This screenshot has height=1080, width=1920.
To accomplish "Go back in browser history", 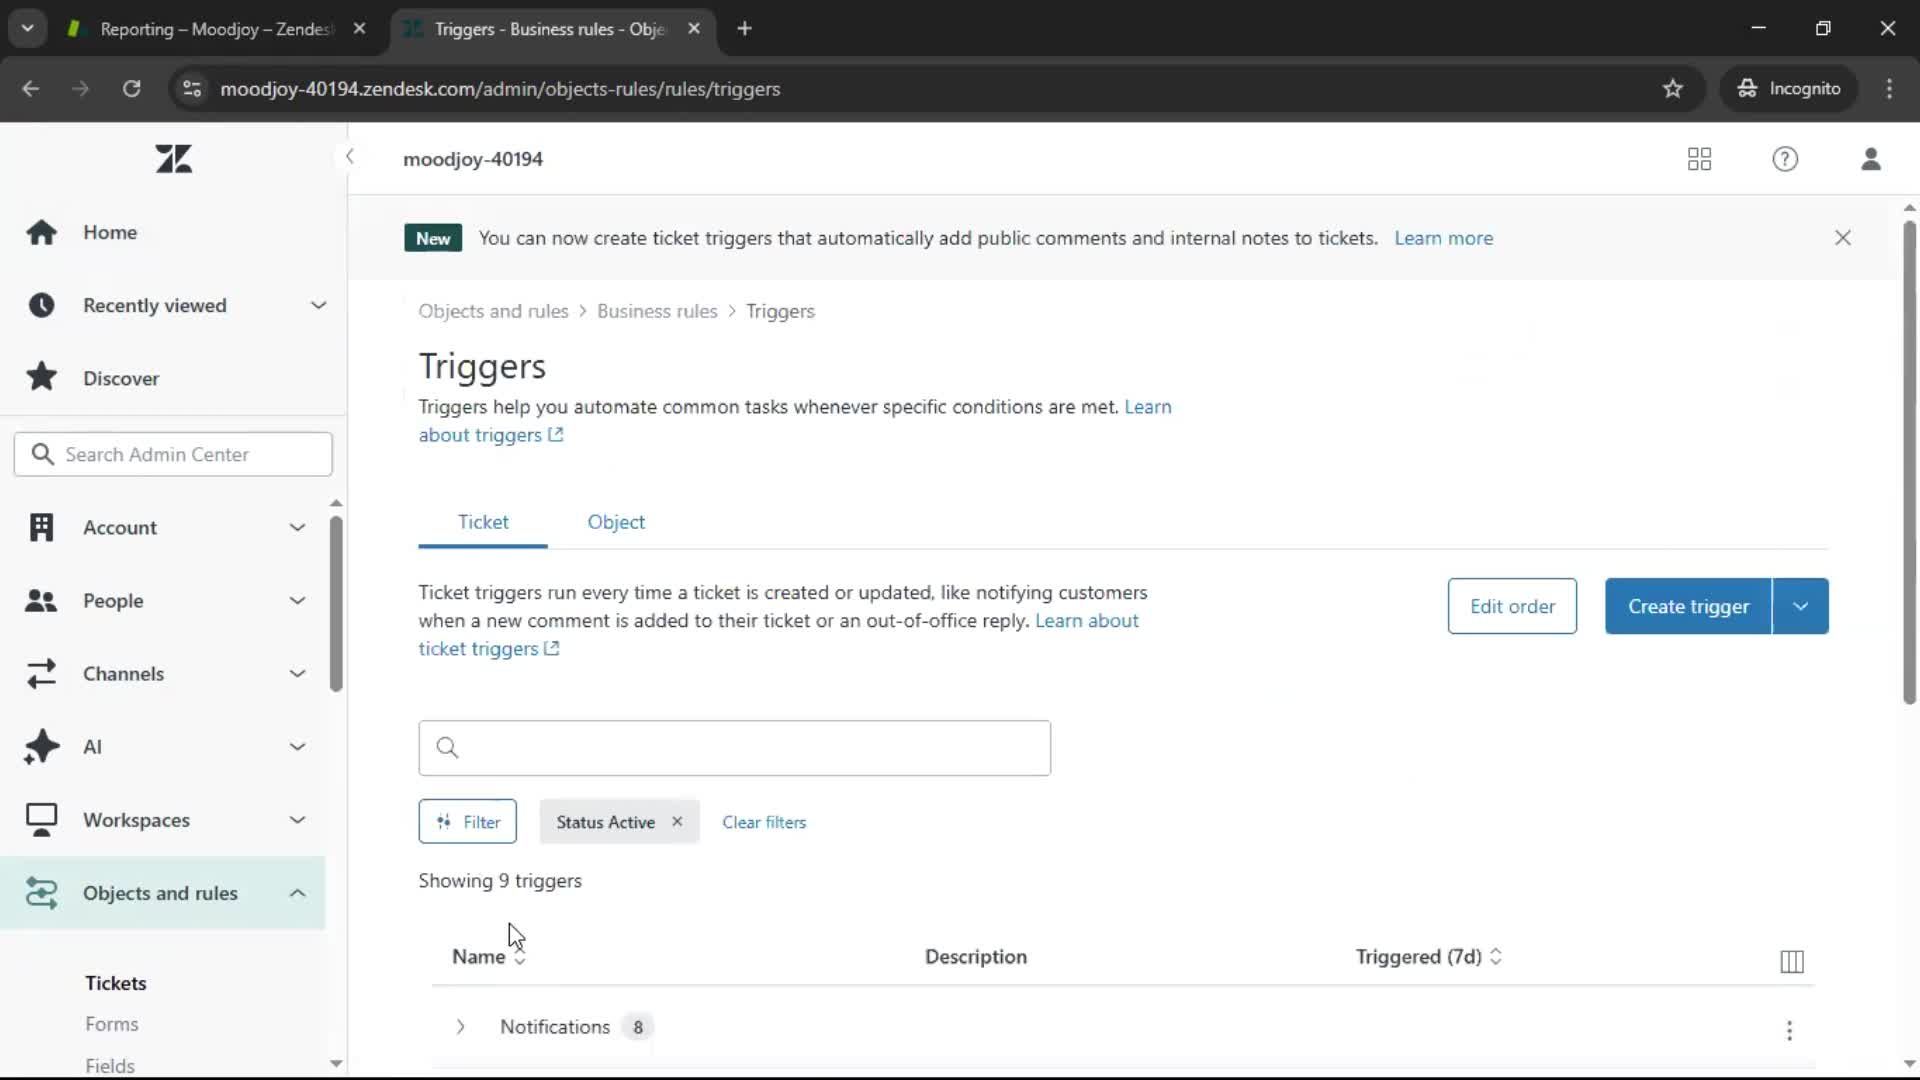I will pos(31,89).
